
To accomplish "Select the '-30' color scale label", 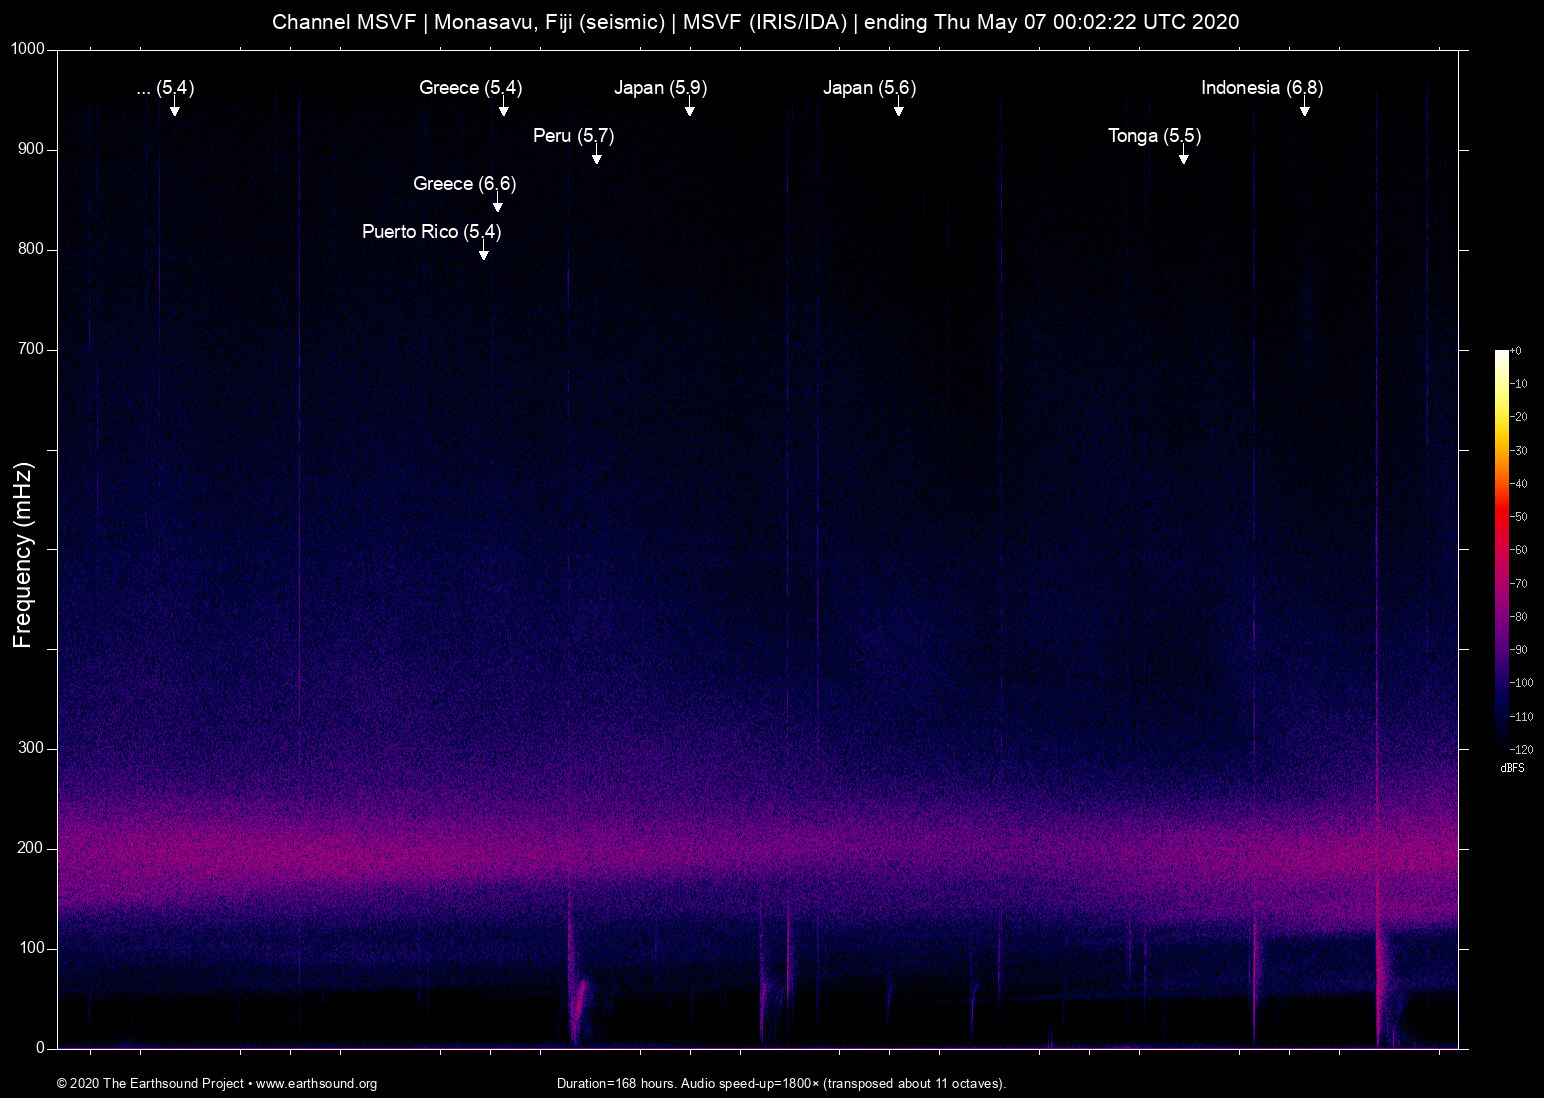I will (x=1518, y=451).
